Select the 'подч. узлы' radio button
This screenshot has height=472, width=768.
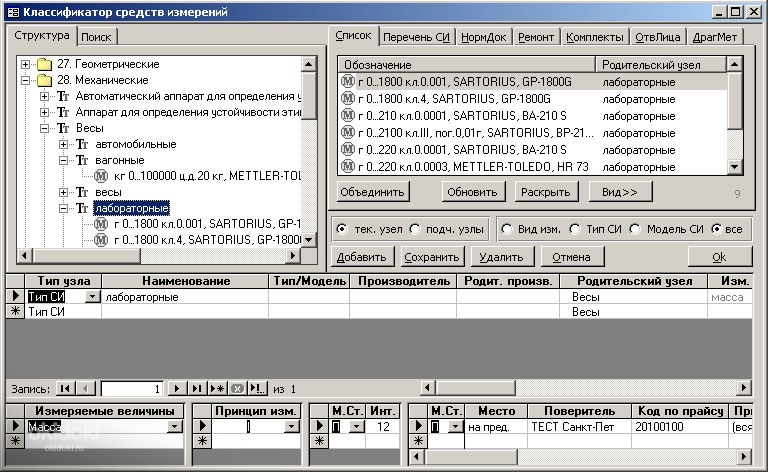tap(416, 229)
